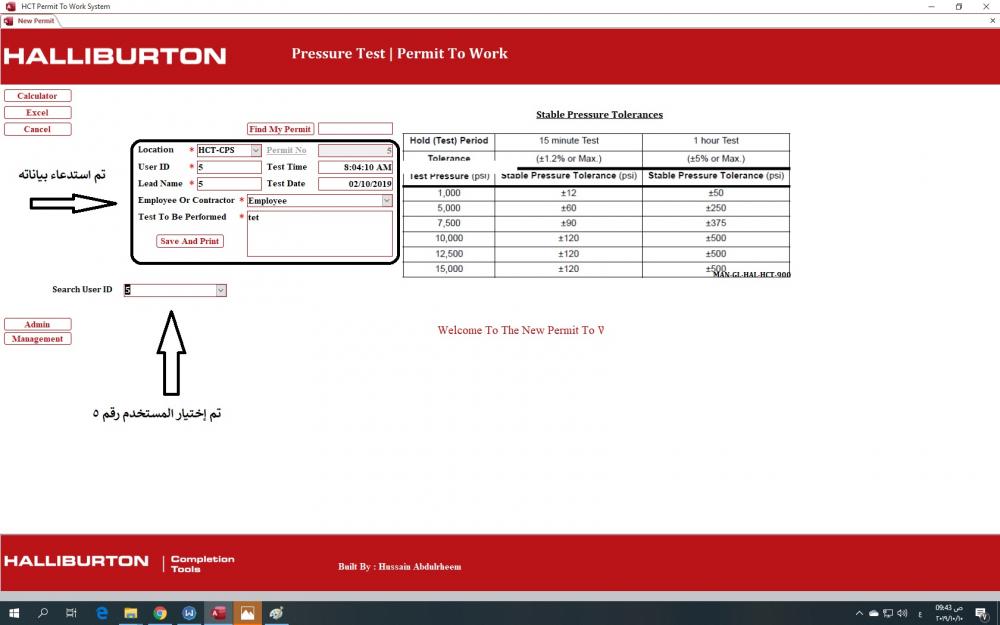Open the Photos app on the taskbar
The height and width of the screenshot is (625, 1000).
coord(247,613)
